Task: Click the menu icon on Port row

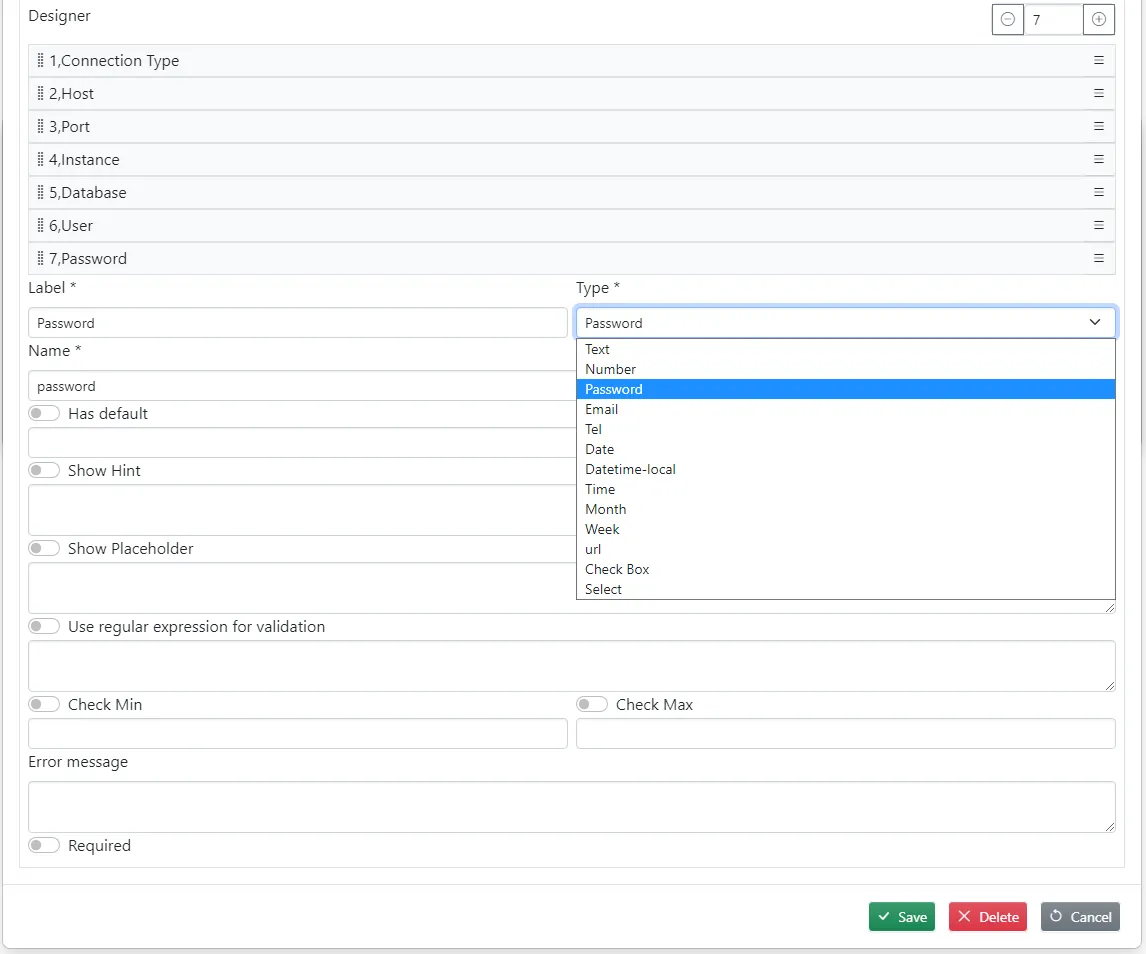Action: [1098, 127]
